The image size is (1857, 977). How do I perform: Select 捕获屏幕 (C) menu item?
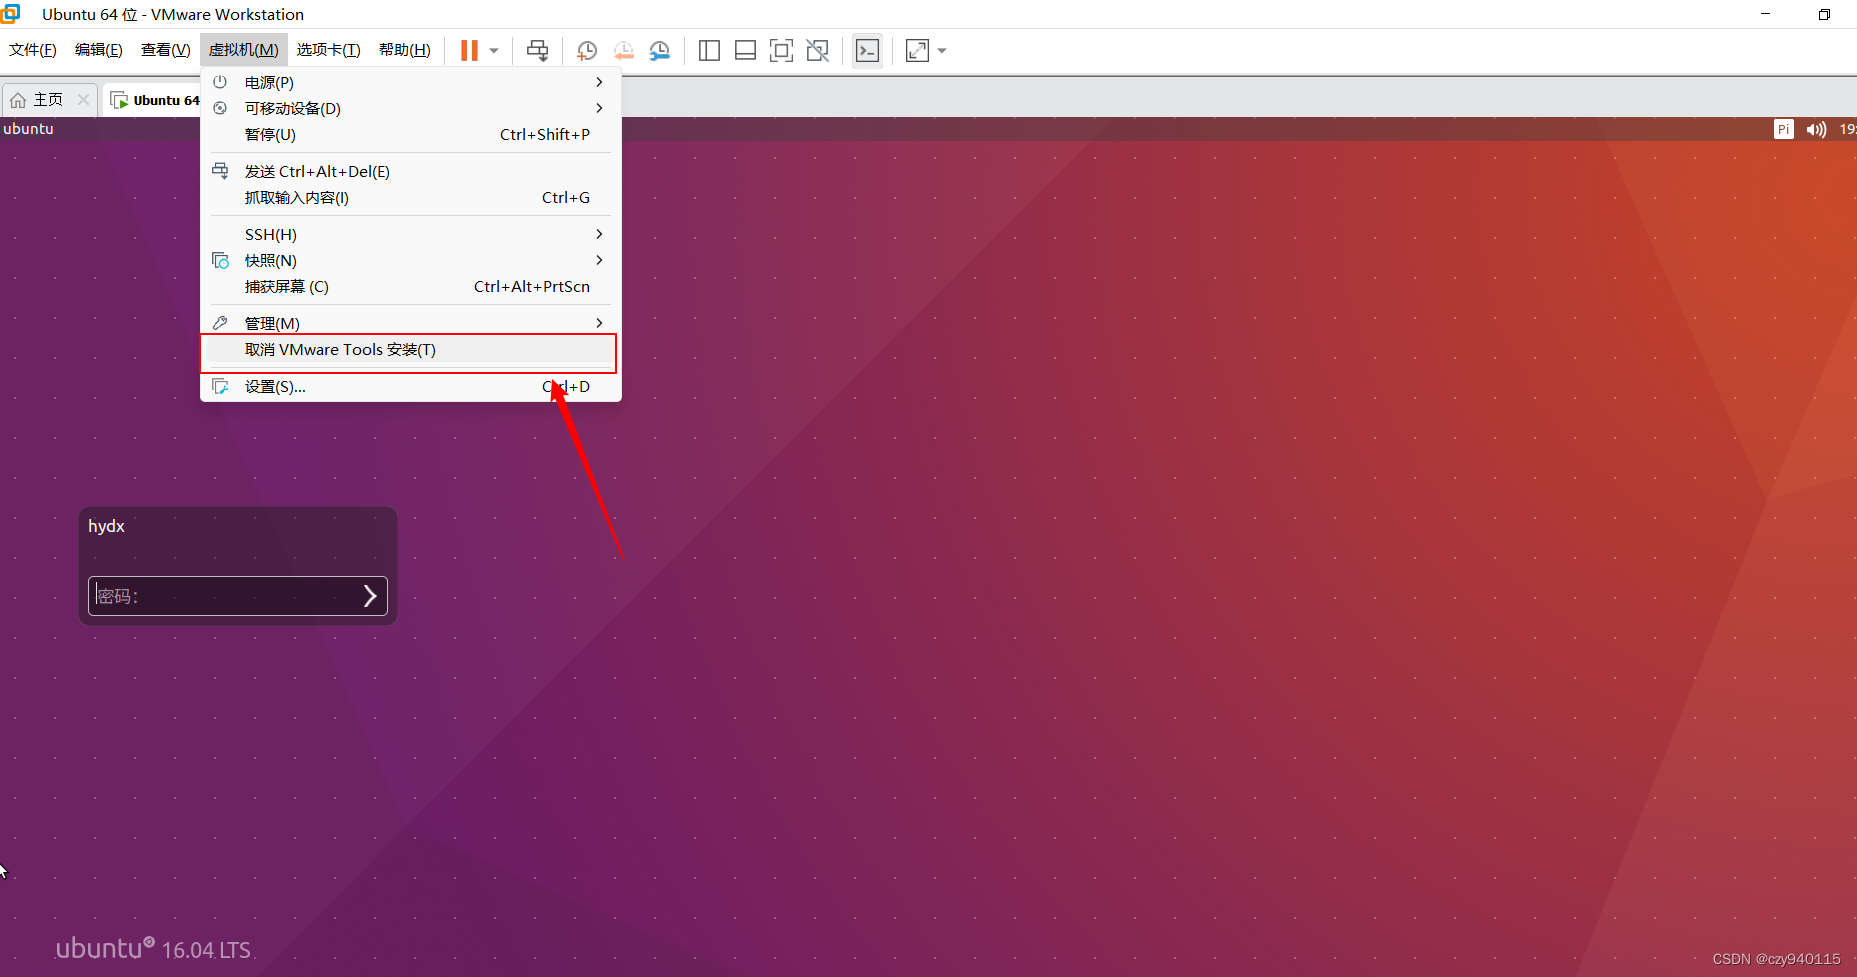411,286
